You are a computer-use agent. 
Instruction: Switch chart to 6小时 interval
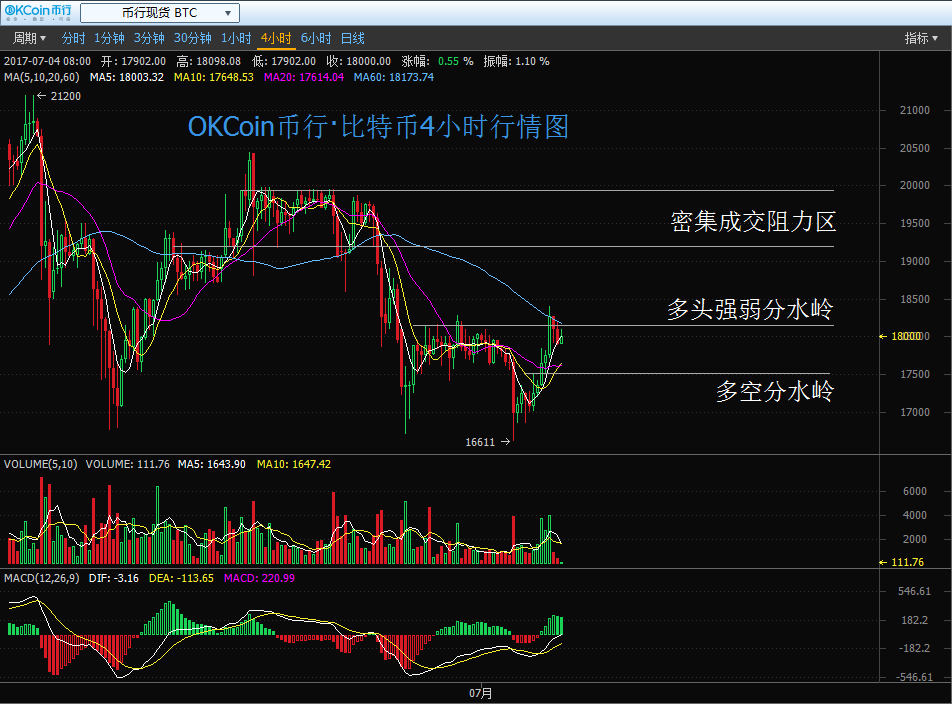315,39
